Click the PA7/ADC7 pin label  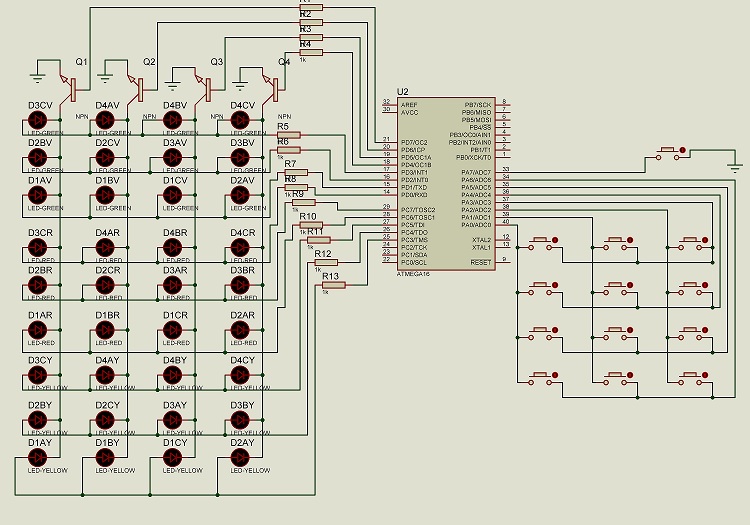pos(476,172)
